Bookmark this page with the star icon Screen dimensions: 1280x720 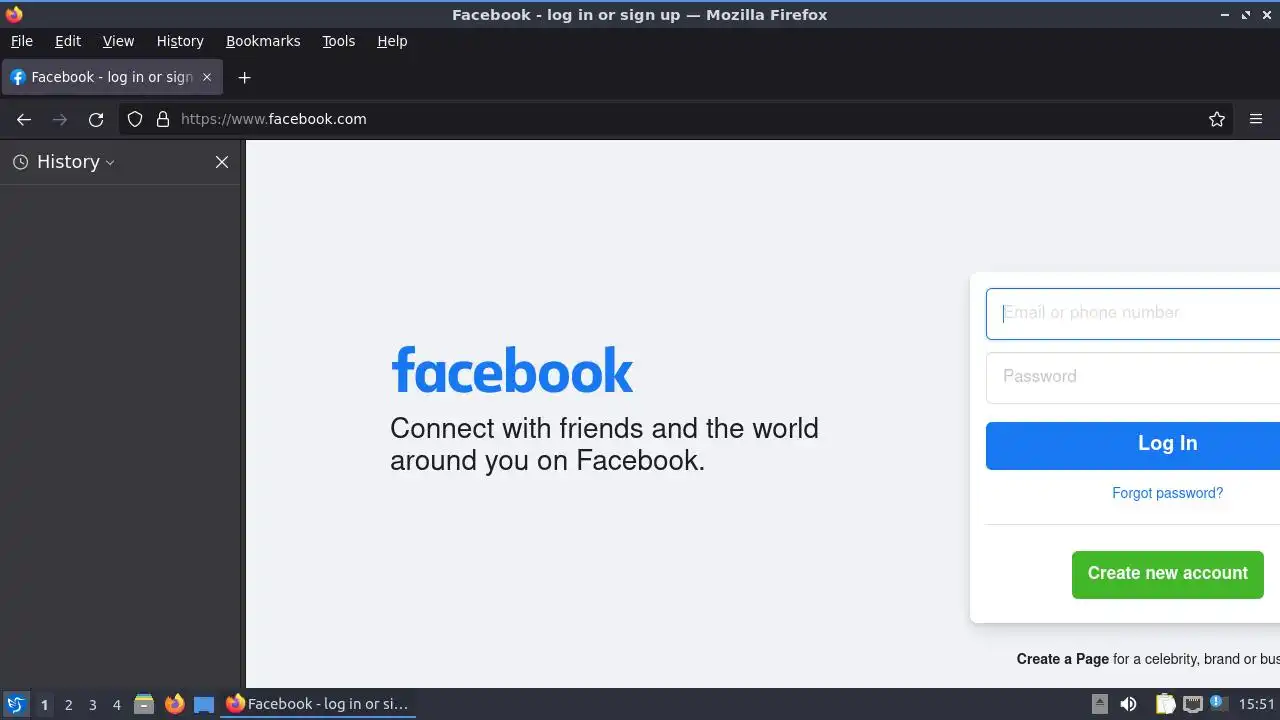point(1217,119)
